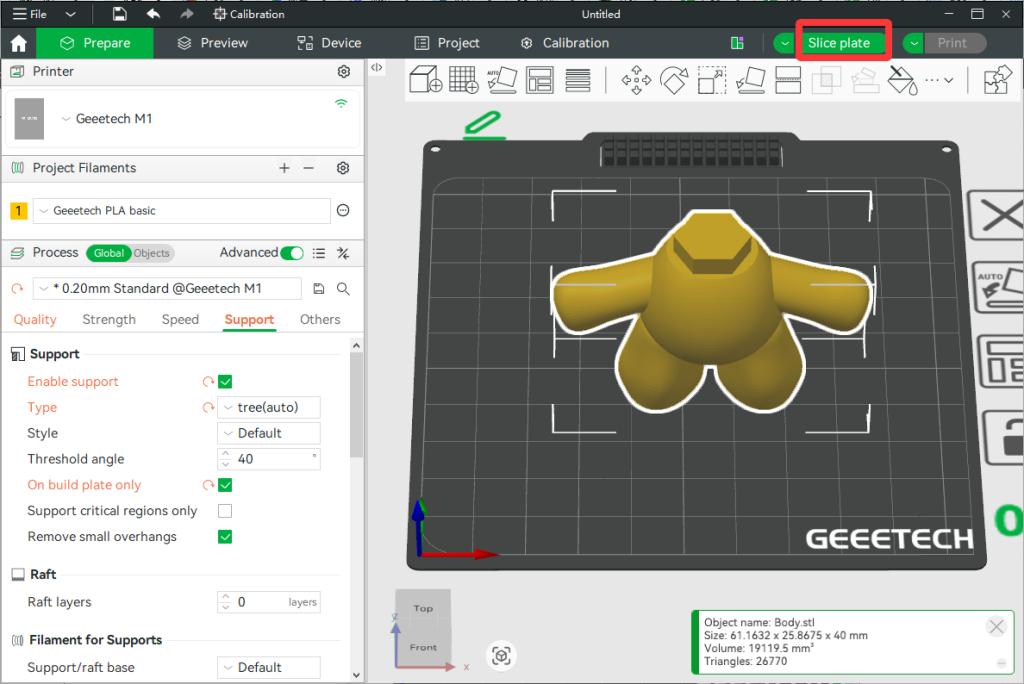Click the Add object cube icon
Screen dimensions: 1024x684
tap(427, 79)
